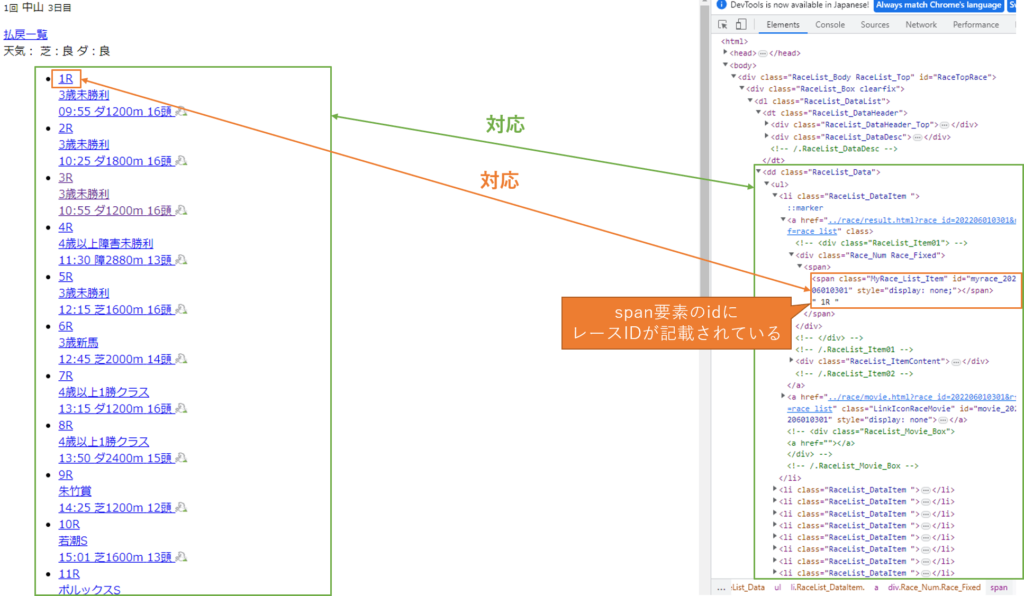
Task: Collapse the dl RaceList_DataList node
Action: (751, 101)
